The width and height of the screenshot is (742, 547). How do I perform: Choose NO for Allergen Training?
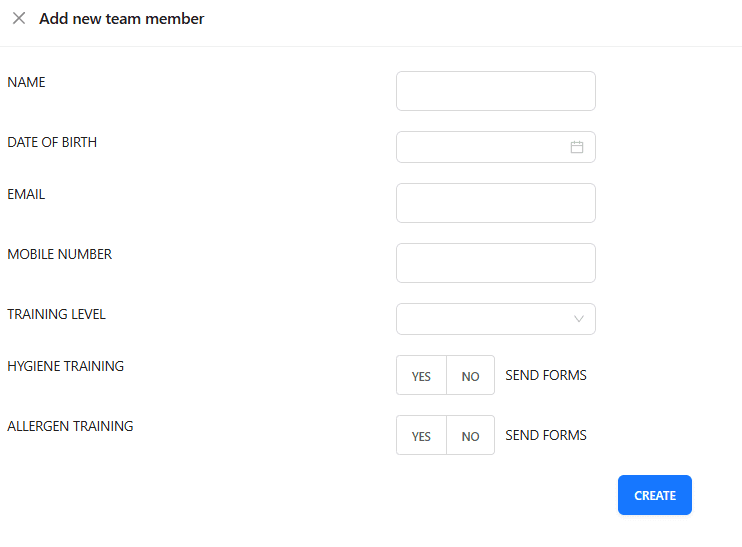tap(470, 435)
